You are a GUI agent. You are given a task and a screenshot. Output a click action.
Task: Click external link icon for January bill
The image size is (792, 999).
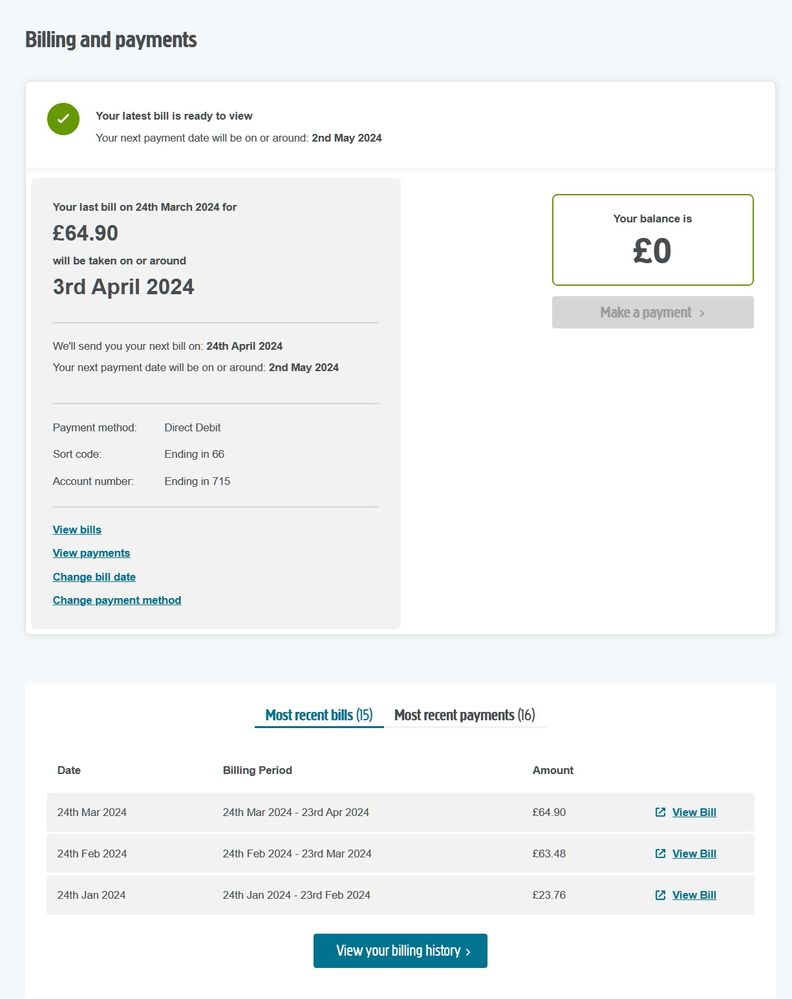(x=660, y=895)
